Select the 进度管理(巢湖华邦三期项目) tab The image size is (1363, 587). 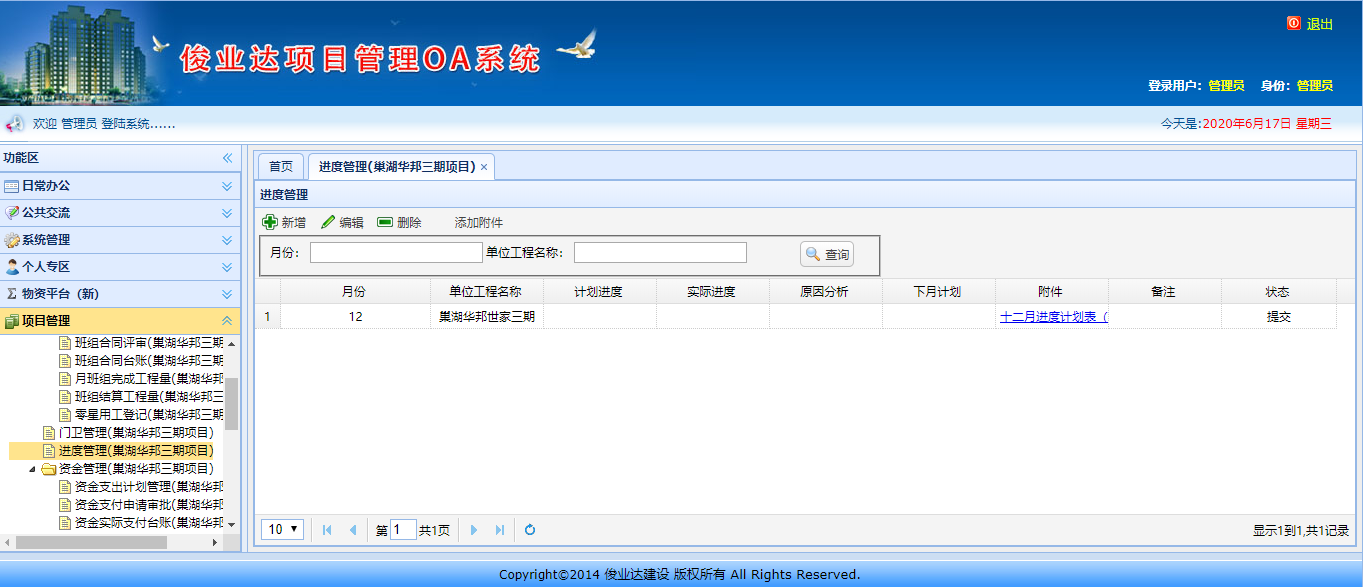click(397, 167)
